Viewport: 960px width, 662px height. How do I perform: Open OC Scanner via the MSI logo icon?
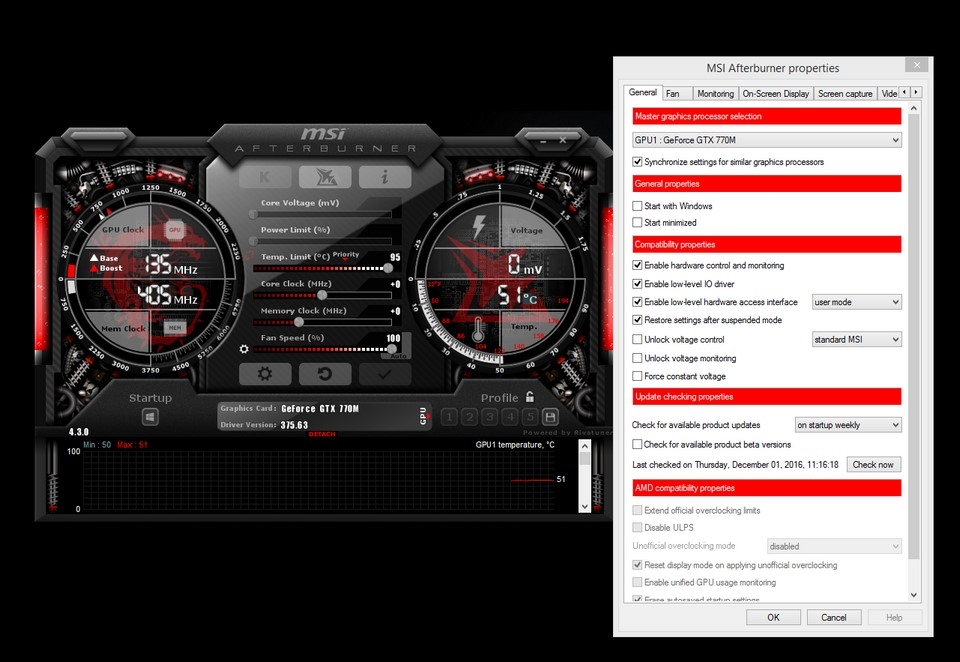click(x=324, y=176)
